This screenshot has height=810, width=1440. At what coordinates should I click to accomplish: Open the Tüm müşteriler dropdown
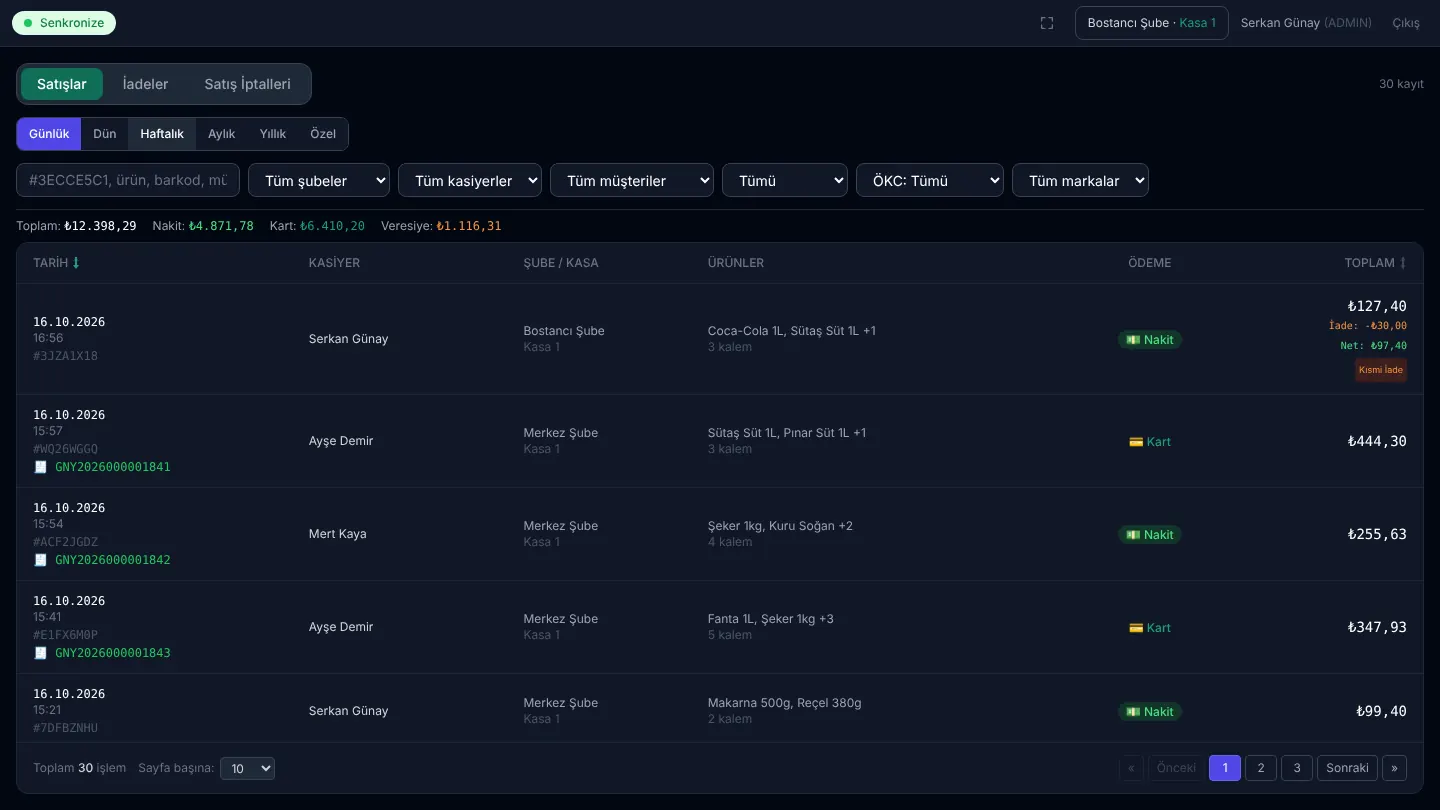632,181
